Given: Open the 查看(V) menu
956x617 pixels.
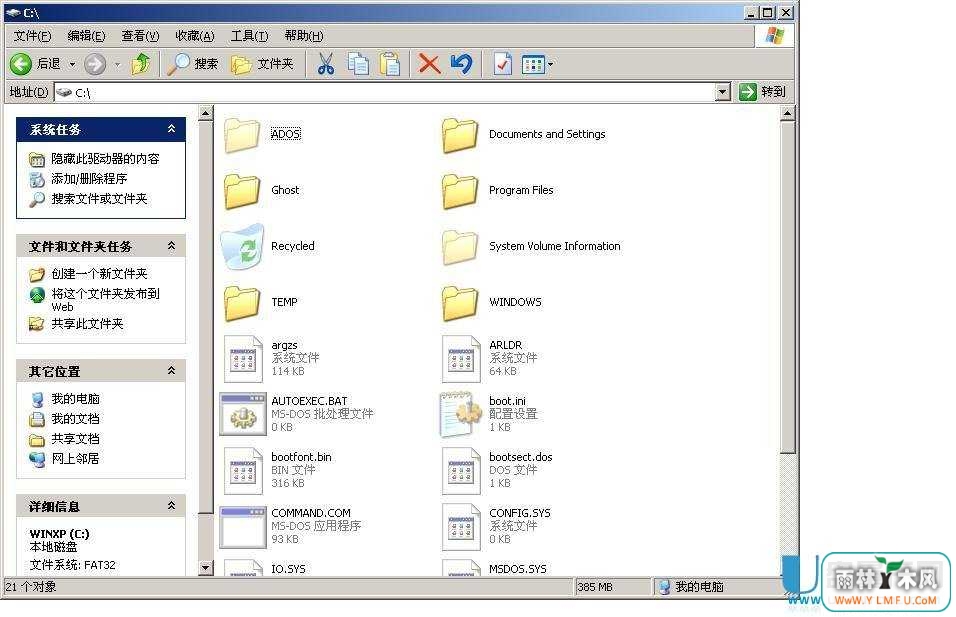Looking at the screenshot, I should click(140, 36).
